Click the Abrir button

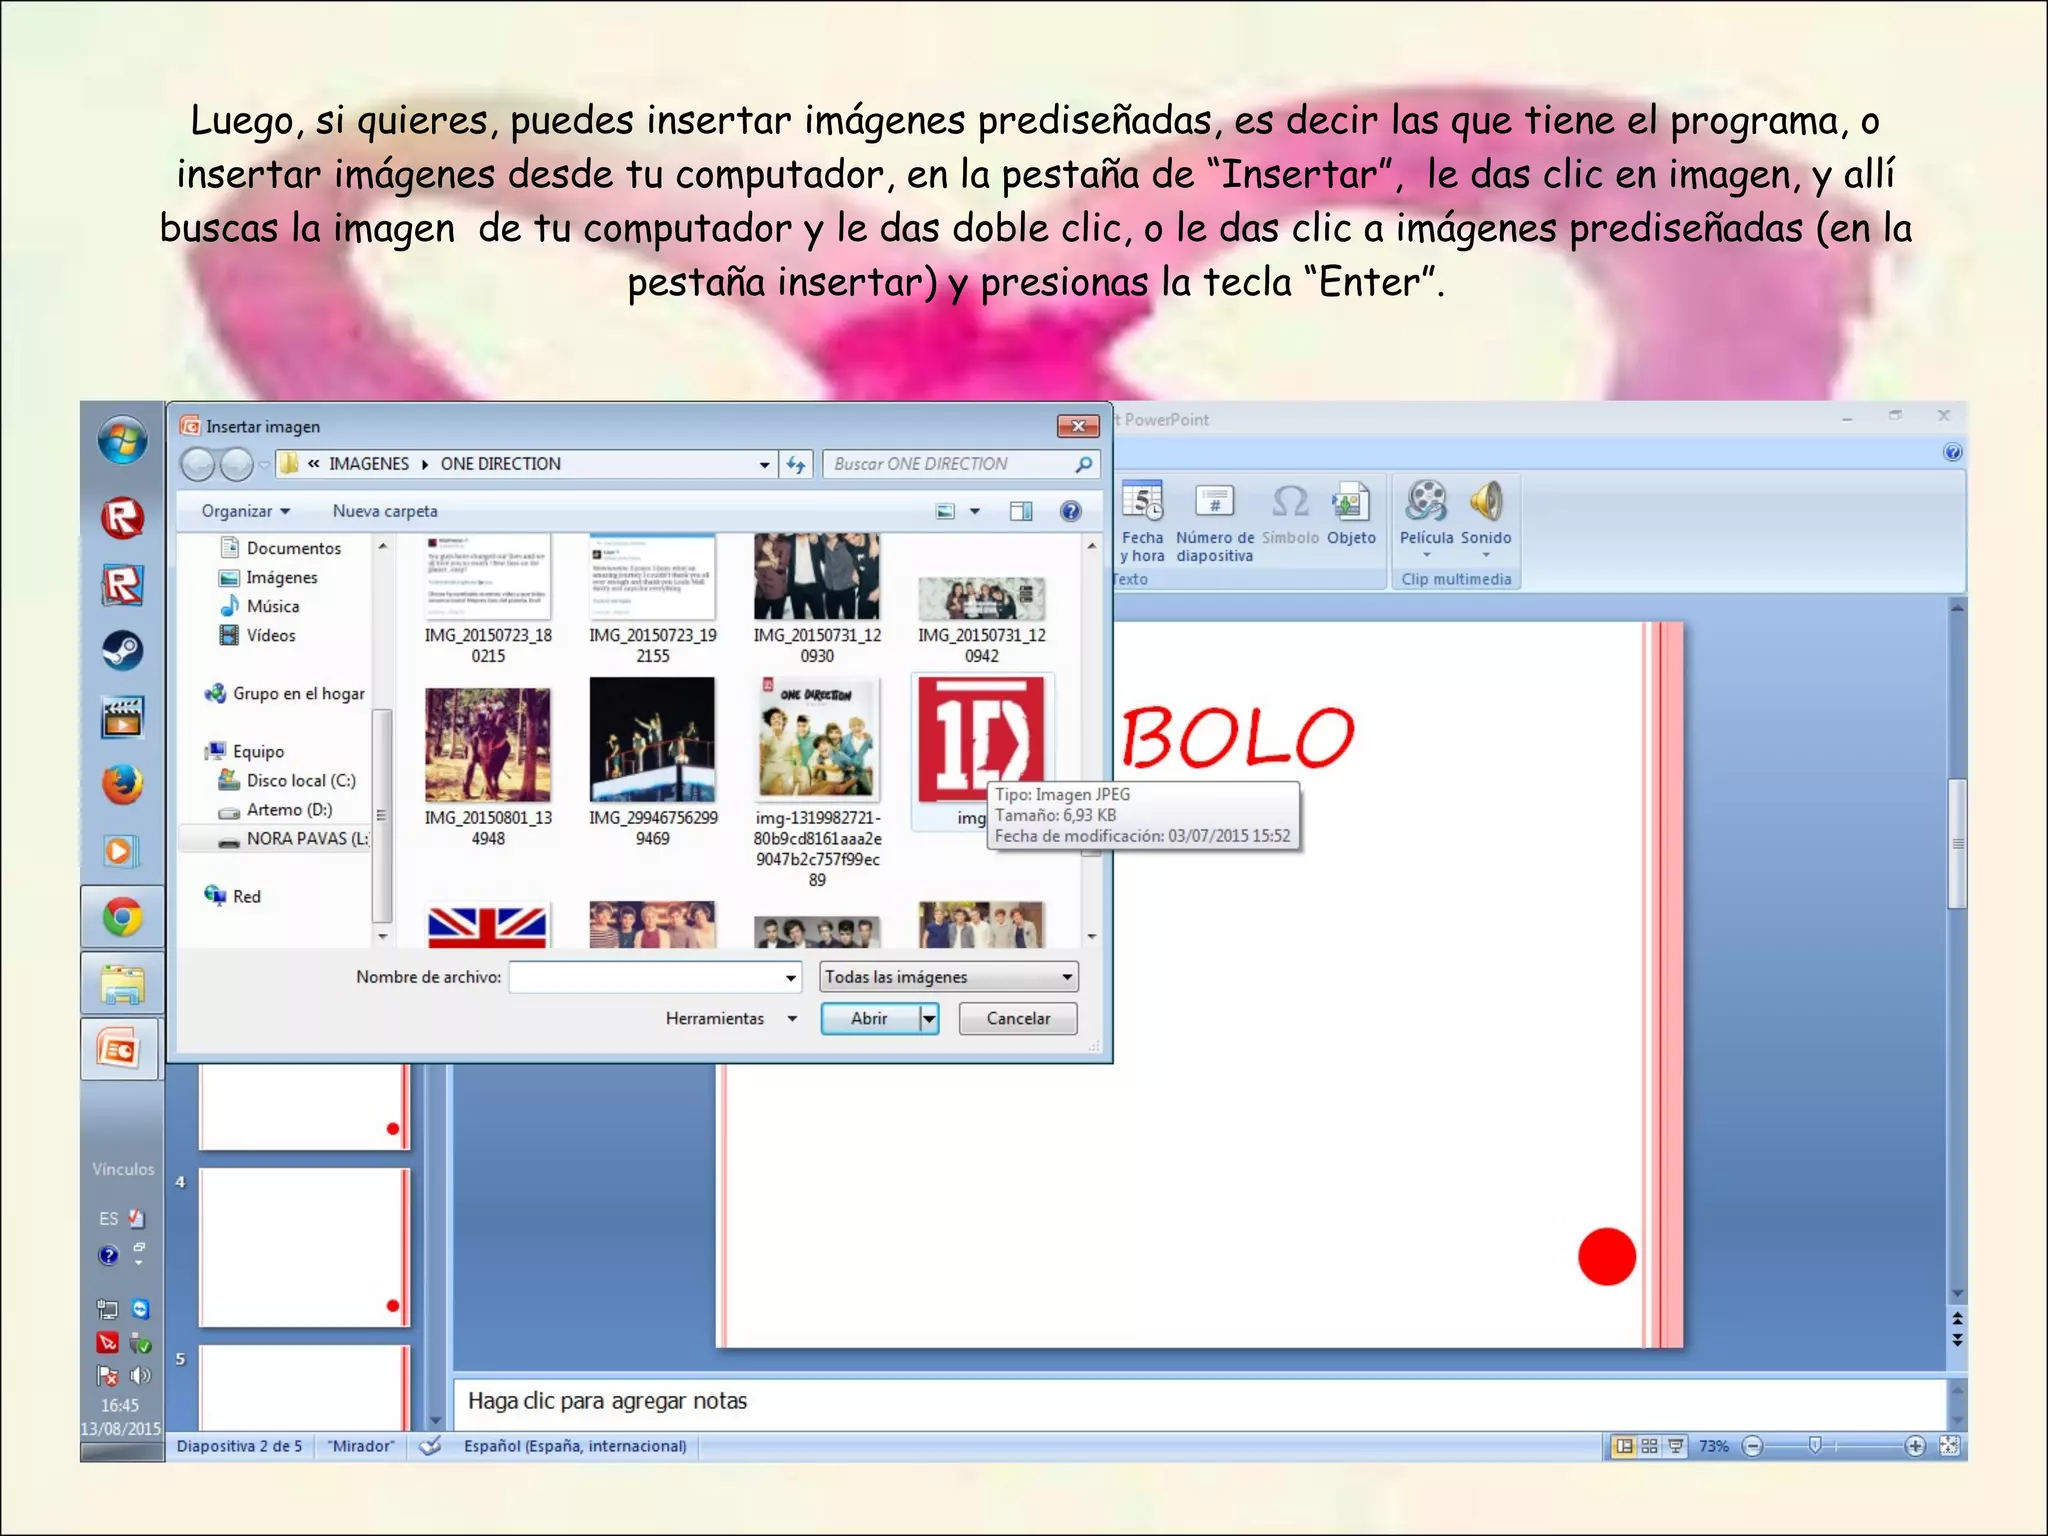pos(869,1018)
